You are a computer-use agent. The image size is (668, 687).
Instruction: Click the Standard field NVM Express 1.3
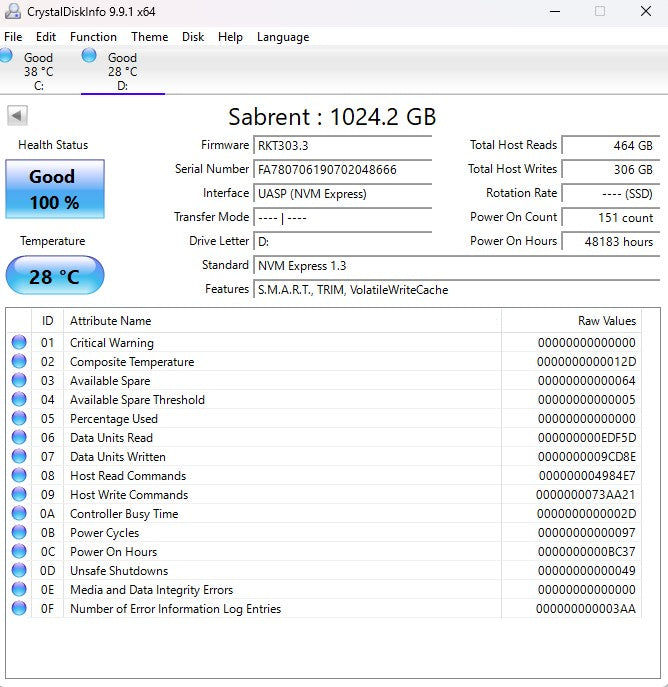pyautogui.click(x=456, y=266)
